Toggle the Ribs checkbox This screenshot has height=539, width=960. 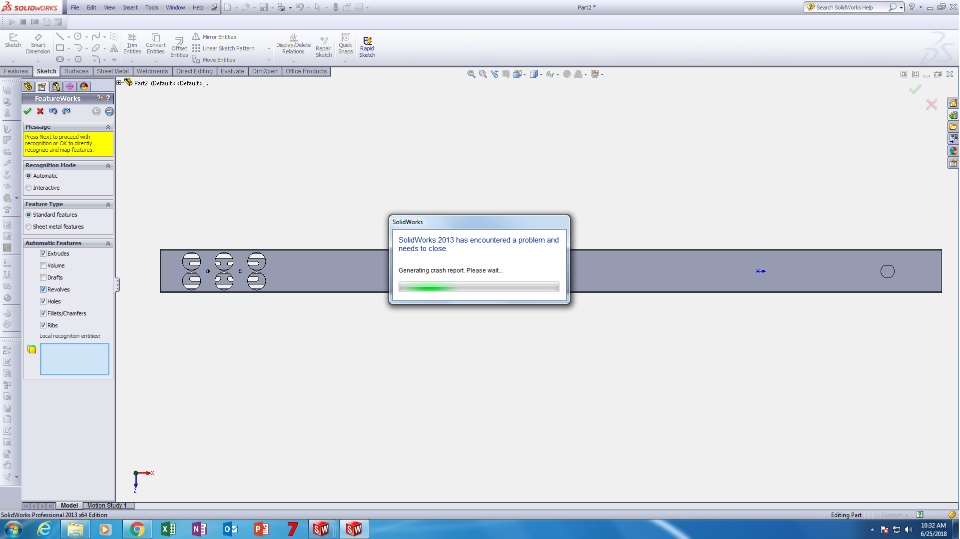point(43,325)
